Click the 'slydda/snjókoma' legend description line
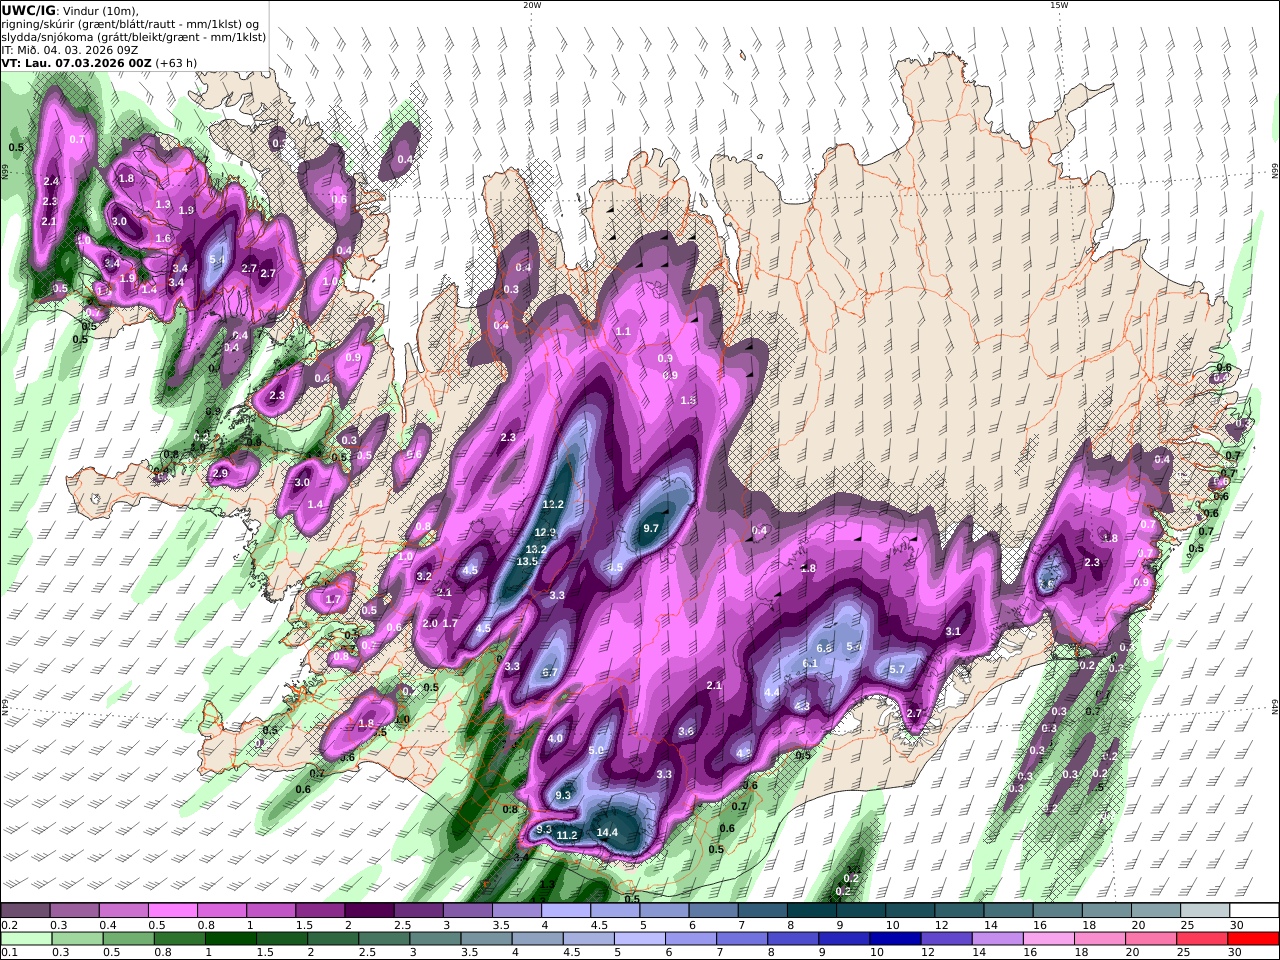1280x960 pixels. 134,37
